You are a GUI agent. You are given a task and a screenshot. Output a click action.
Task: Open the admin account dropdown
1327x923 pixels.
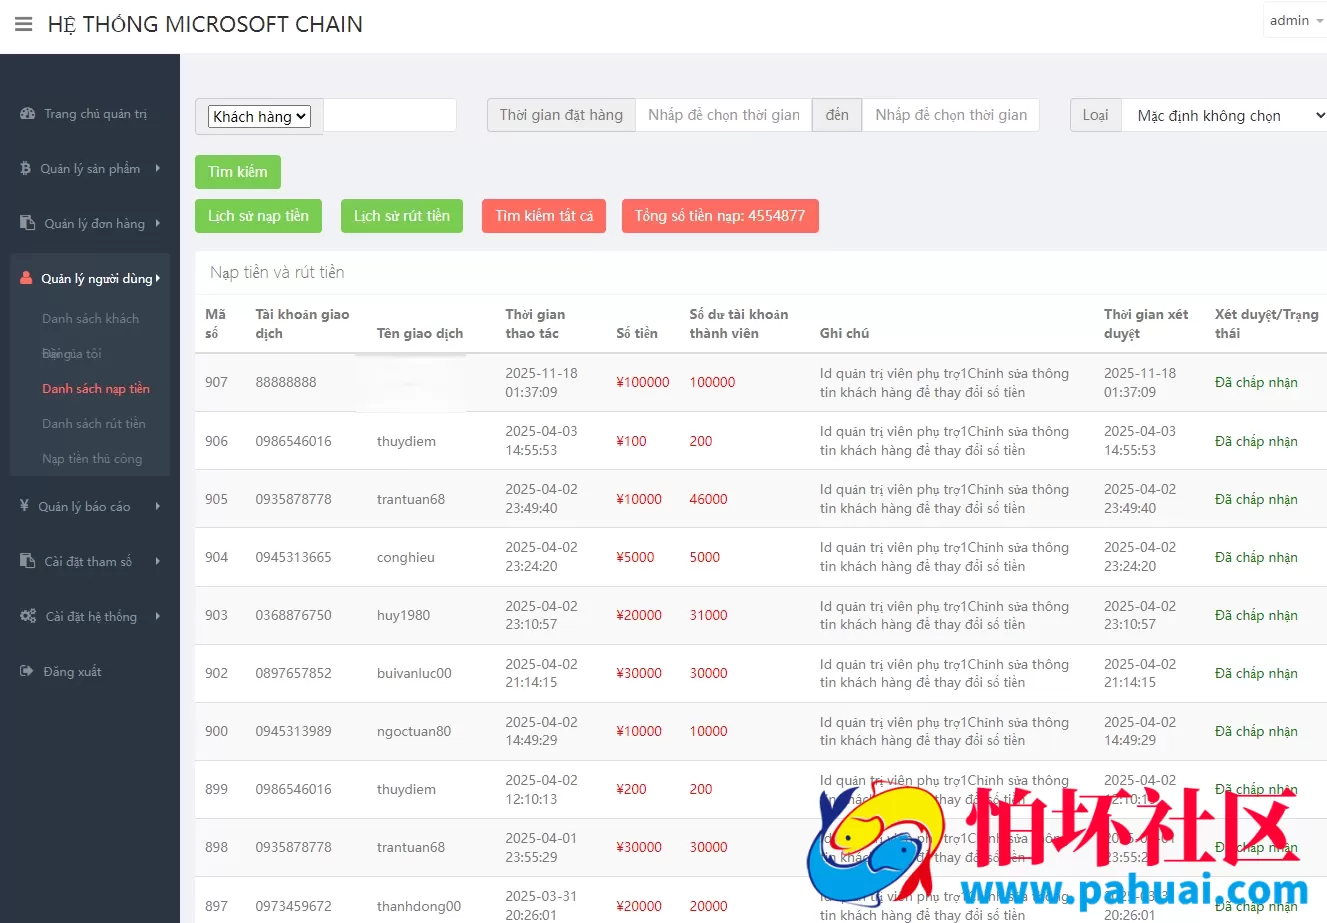coord(1295,21)
